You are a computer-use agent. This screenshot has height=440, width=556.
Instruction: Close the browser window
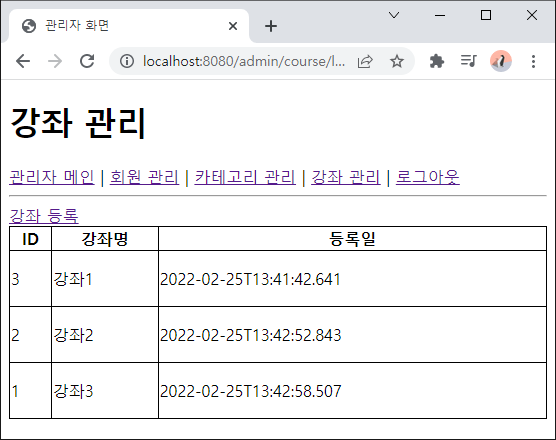pyautogui.click(x=532, y=15)
